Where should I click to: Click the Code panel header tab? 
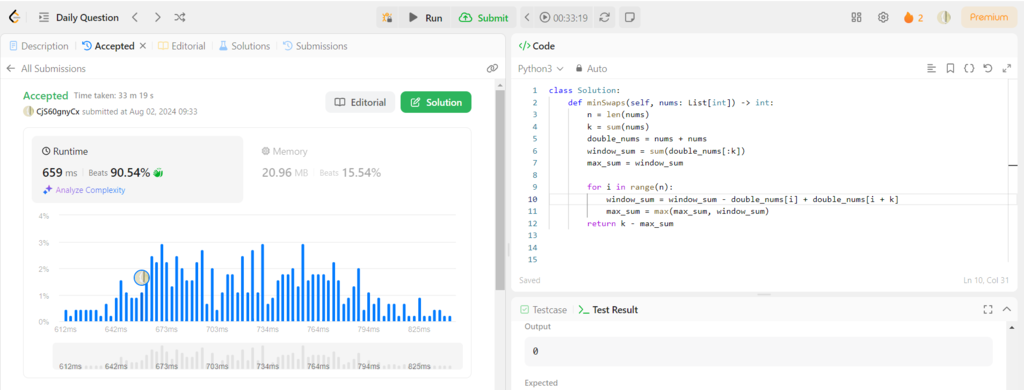click(x=536, y=46)
